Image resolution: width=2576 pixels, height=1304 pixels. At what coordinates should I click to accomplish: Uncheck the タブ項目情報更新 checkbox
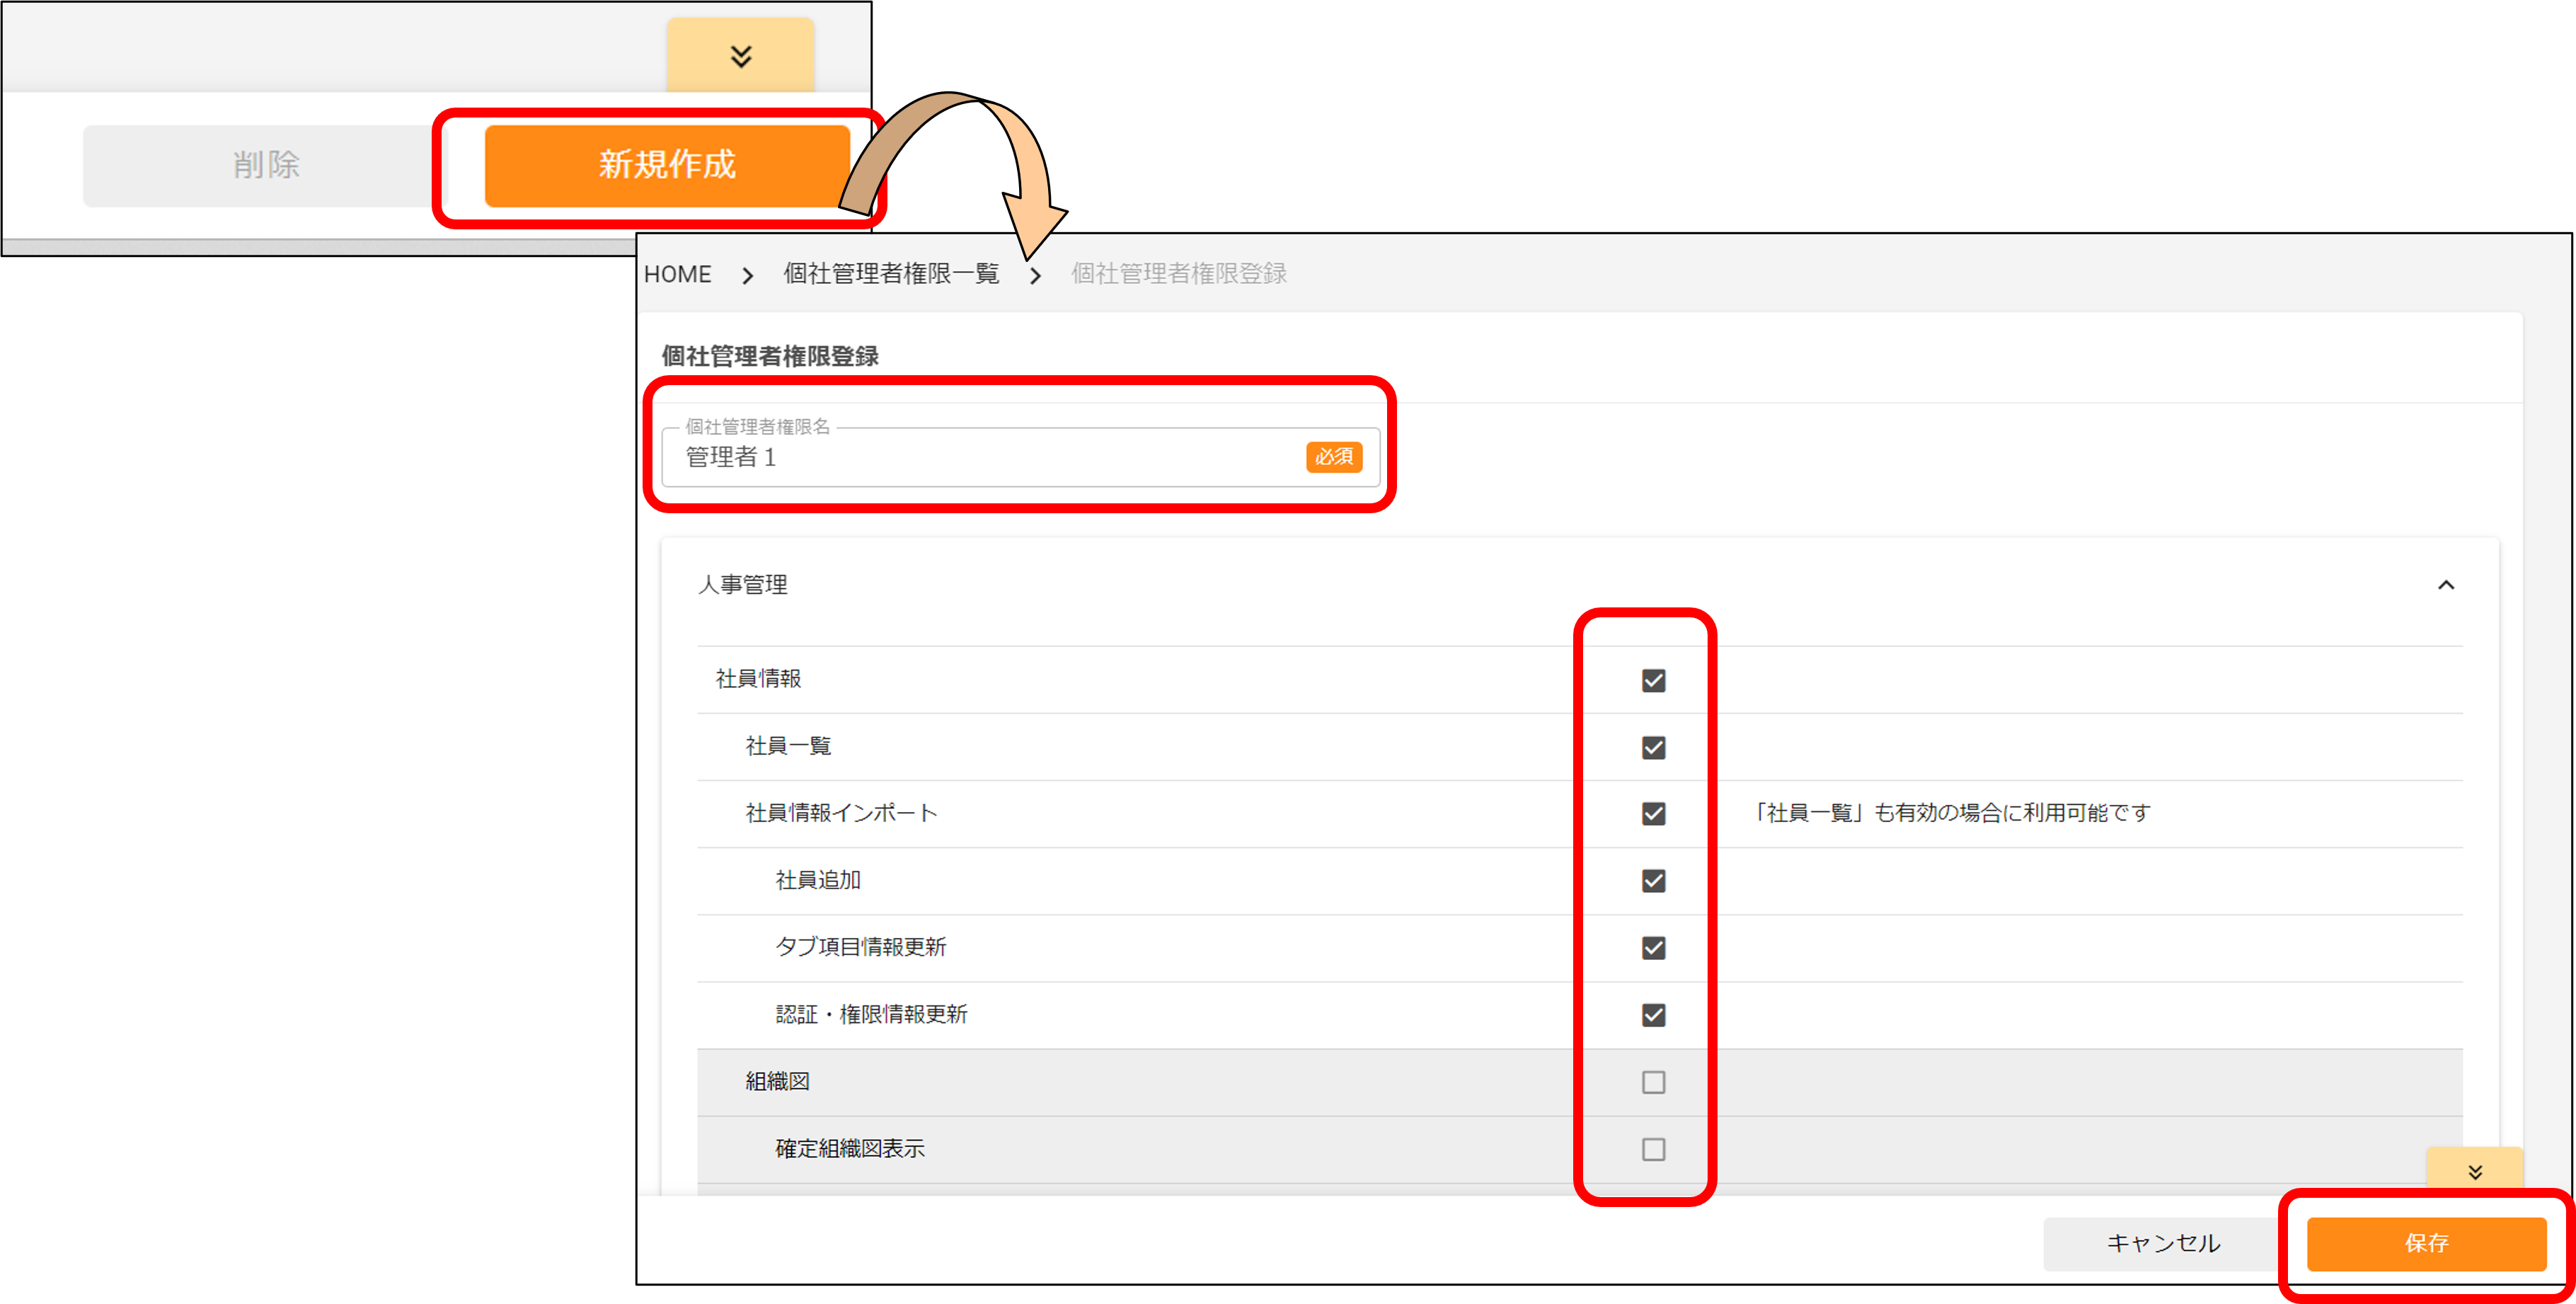(1653, 948)
